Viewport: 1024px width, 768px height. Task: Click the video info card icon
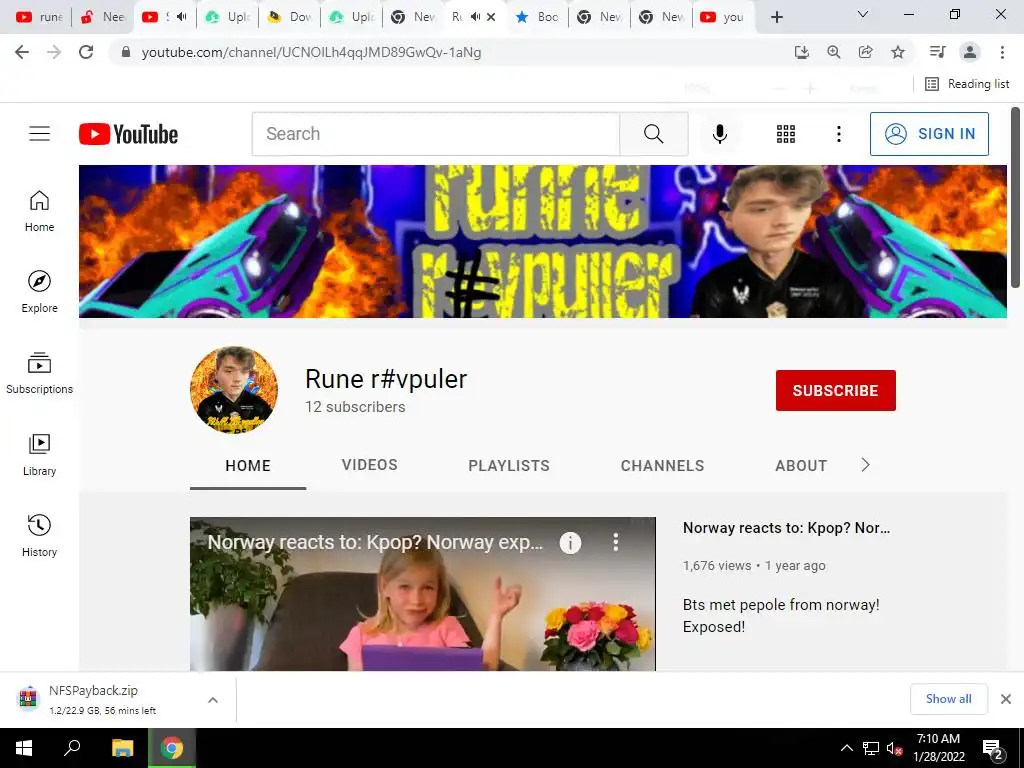click(570, 543)
